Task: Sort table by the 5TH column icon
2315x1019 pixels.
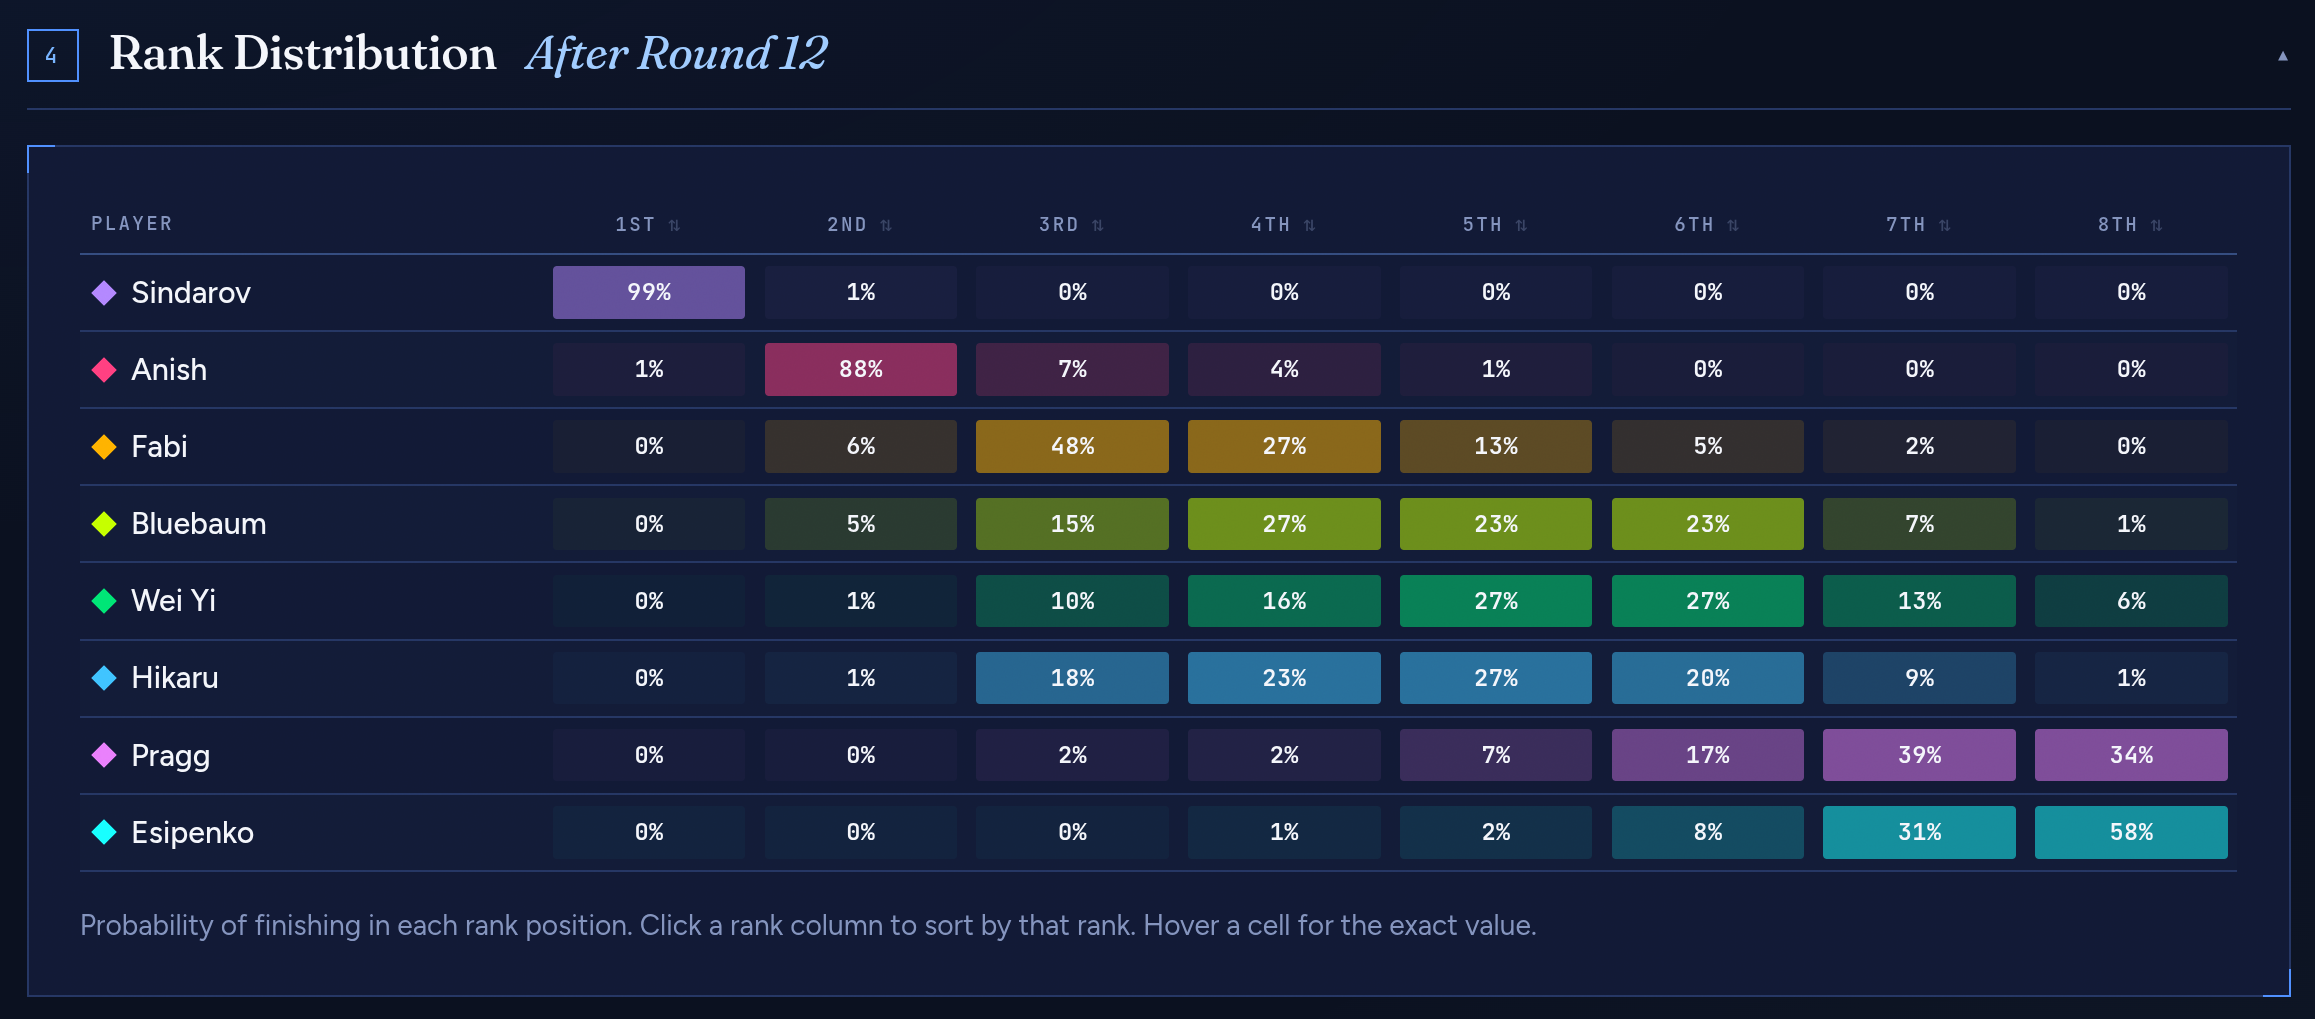Action: coord(1521,225)
